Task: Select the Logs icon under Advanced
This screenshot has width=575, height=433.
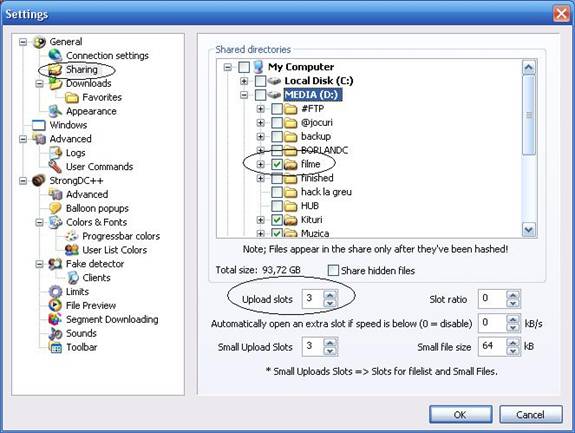Action: pos(56,153)
